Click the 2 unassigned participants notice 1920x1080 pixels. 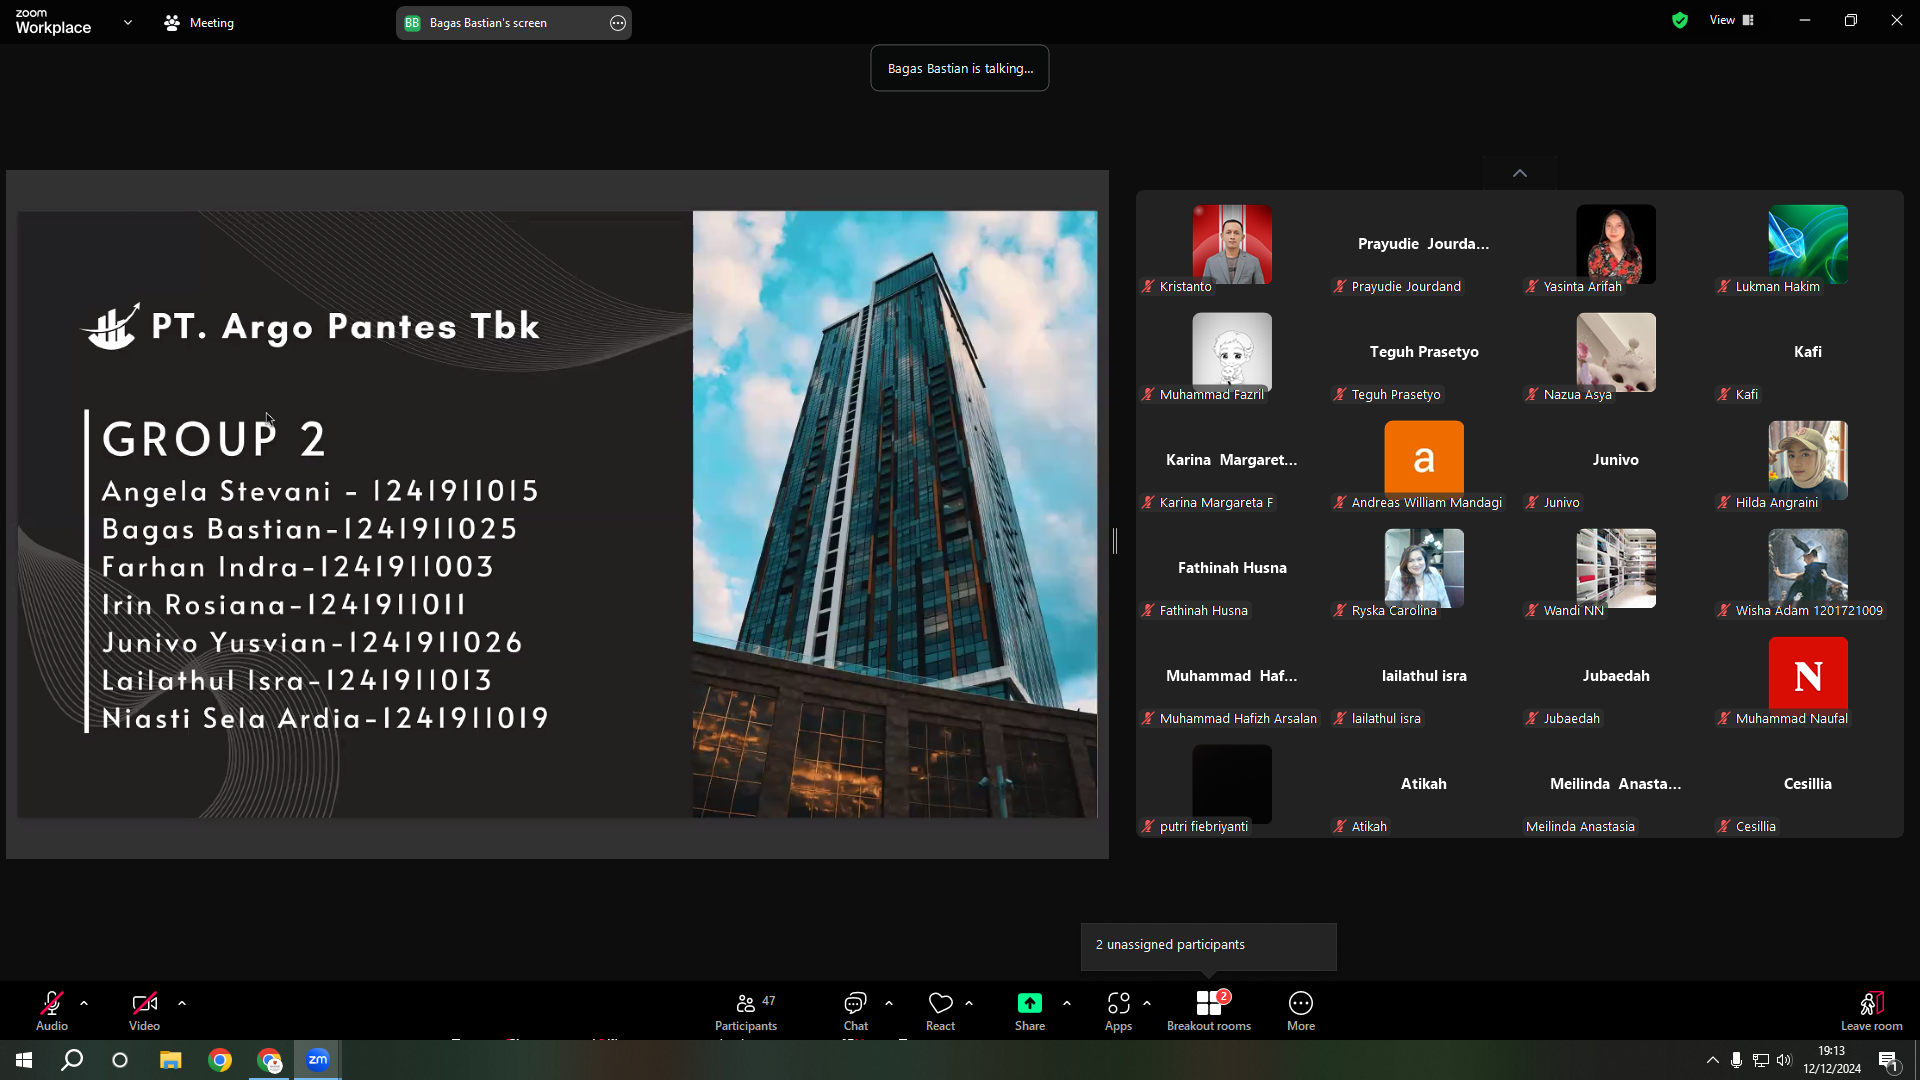[1208, 946]
